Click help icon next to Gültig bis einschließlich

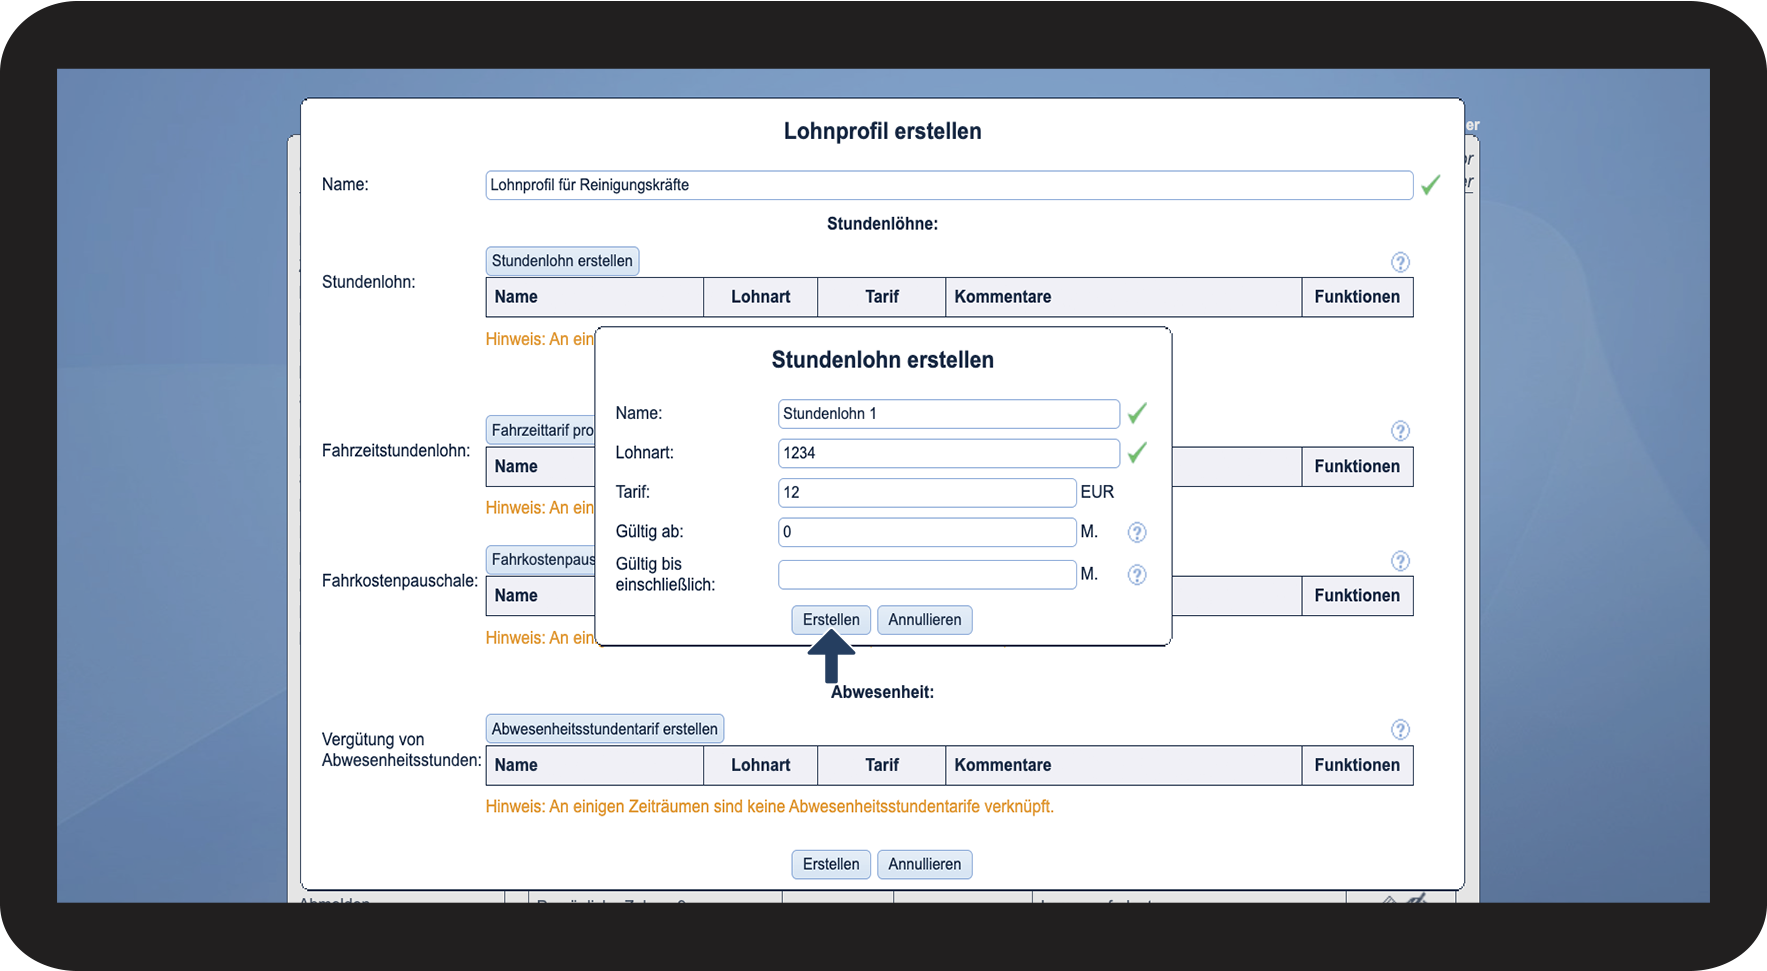(1137, 575)
